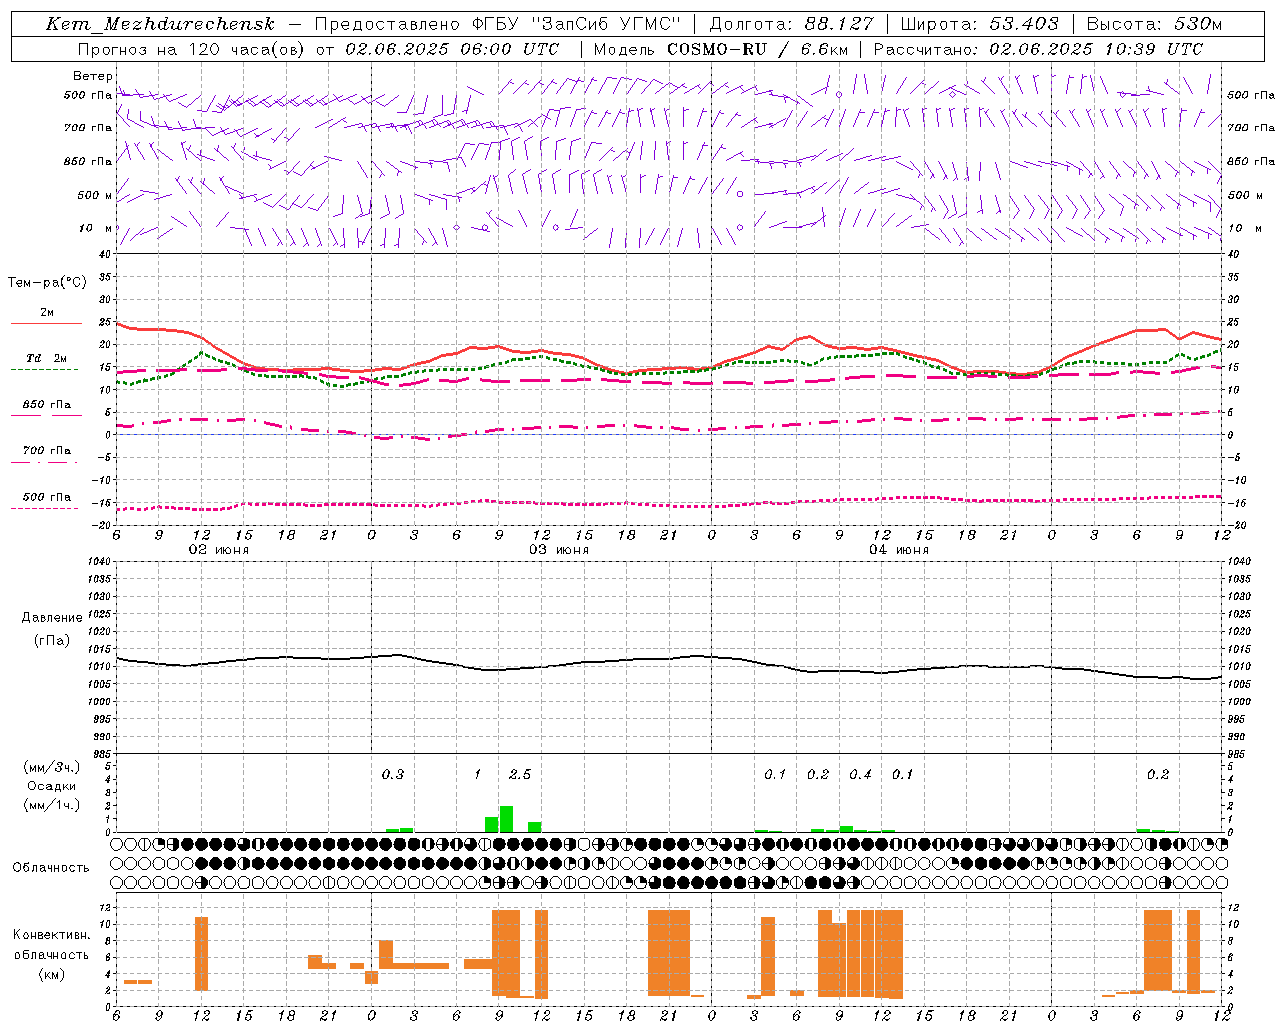Click the Td 2м dew point legend entry
The image size is (1280, 1024).
pyautogui.click(x=46, y=358)
